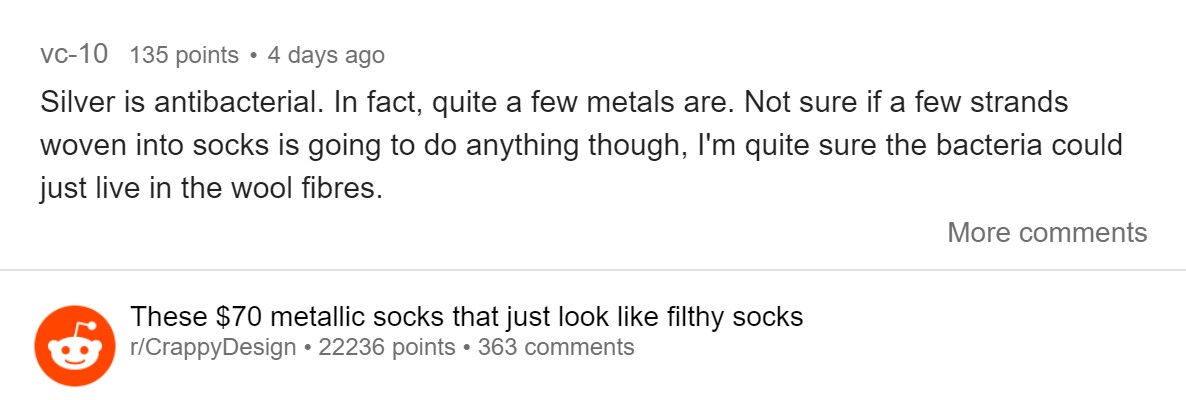Viewport: 1186px width, 400px height.
Task: Click the horizontal divider below More comments
Action: pos(593,270)
